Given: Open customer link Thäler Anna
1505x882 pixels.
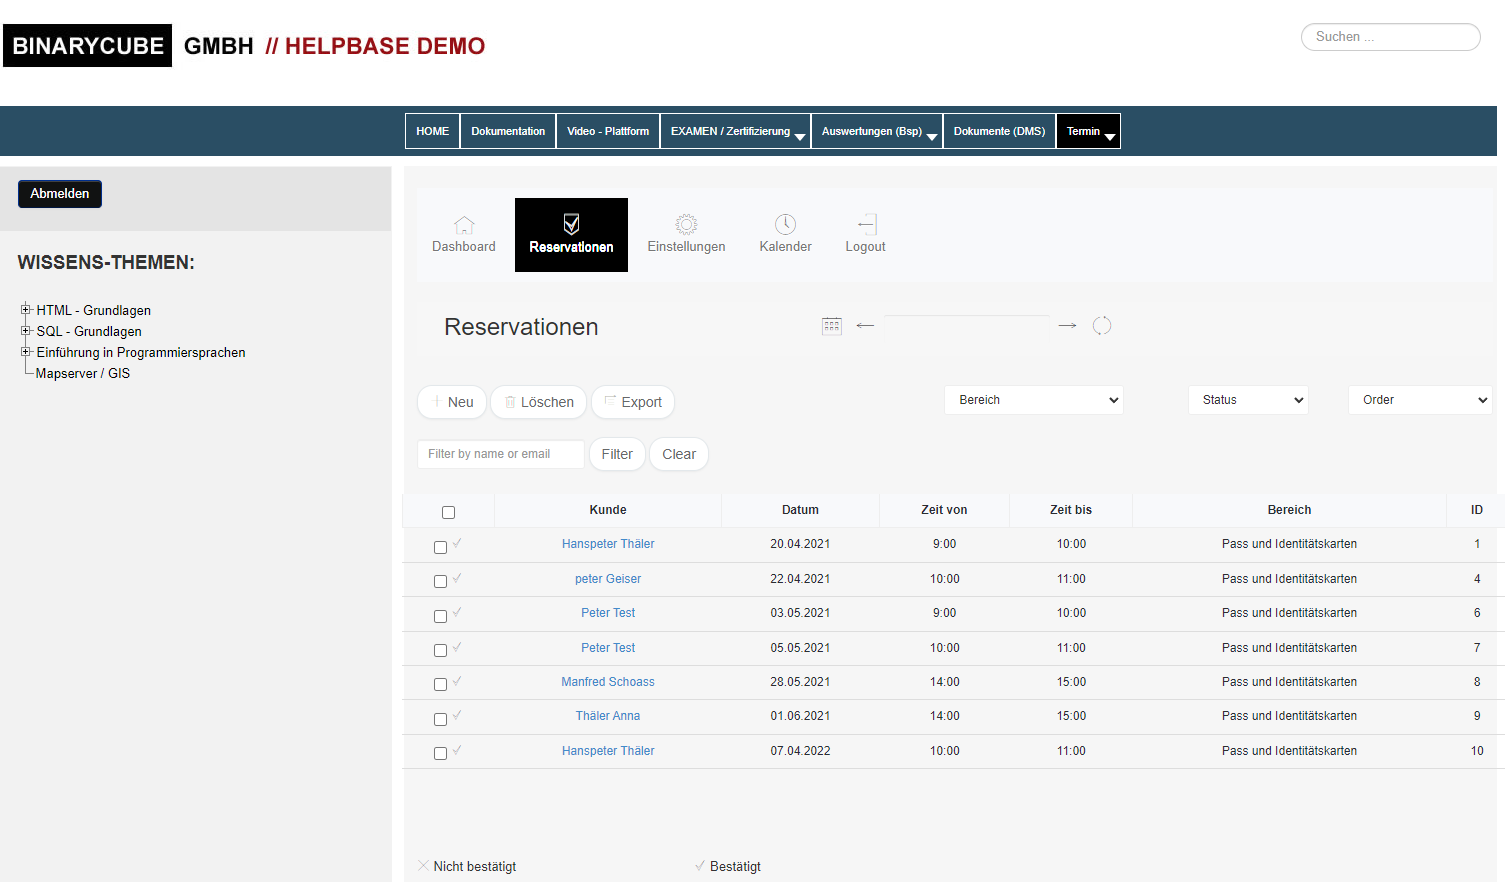Looking at the screenshot, I should pyautogui.click(x=608, y=716).
